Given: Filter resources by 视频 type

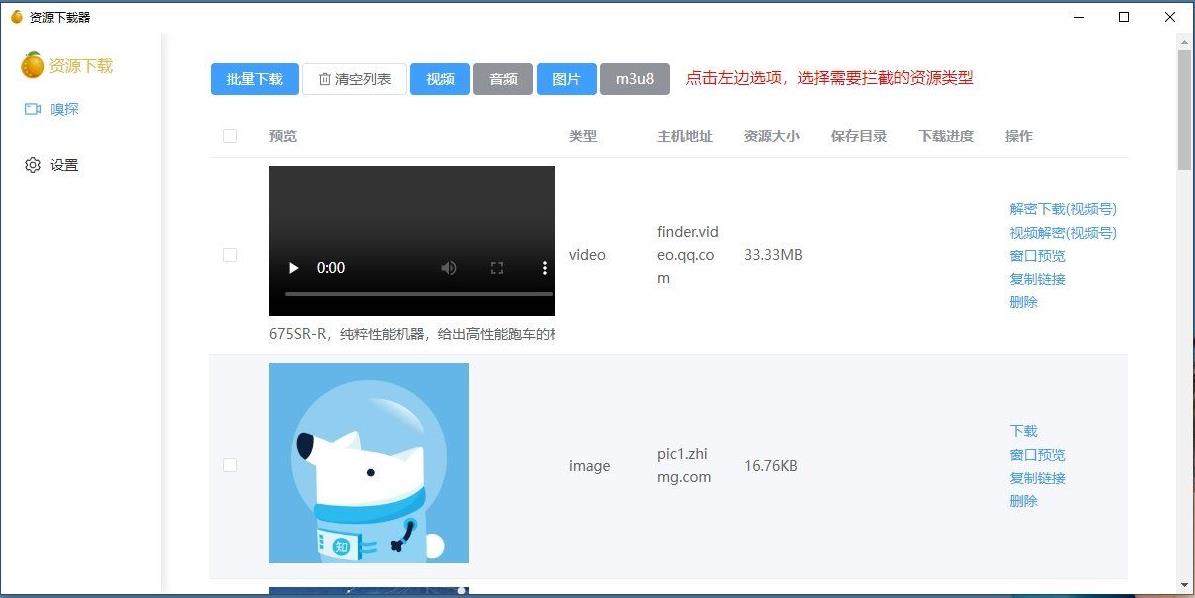Looking at the screenshot, I should (439, 78).
